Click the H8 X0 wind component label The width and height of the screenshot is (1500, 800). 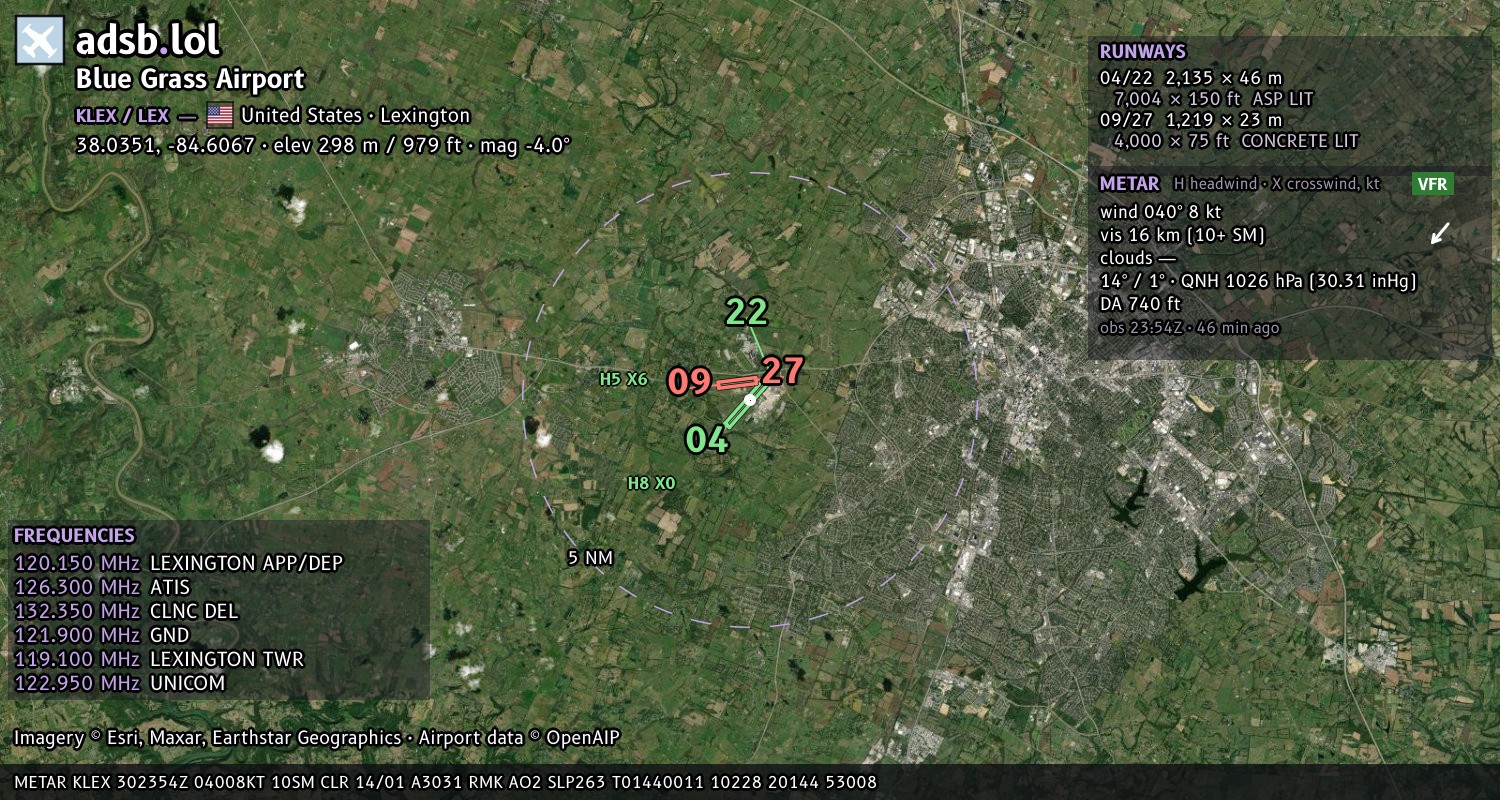pyautogui.click(x=652, y=483)
